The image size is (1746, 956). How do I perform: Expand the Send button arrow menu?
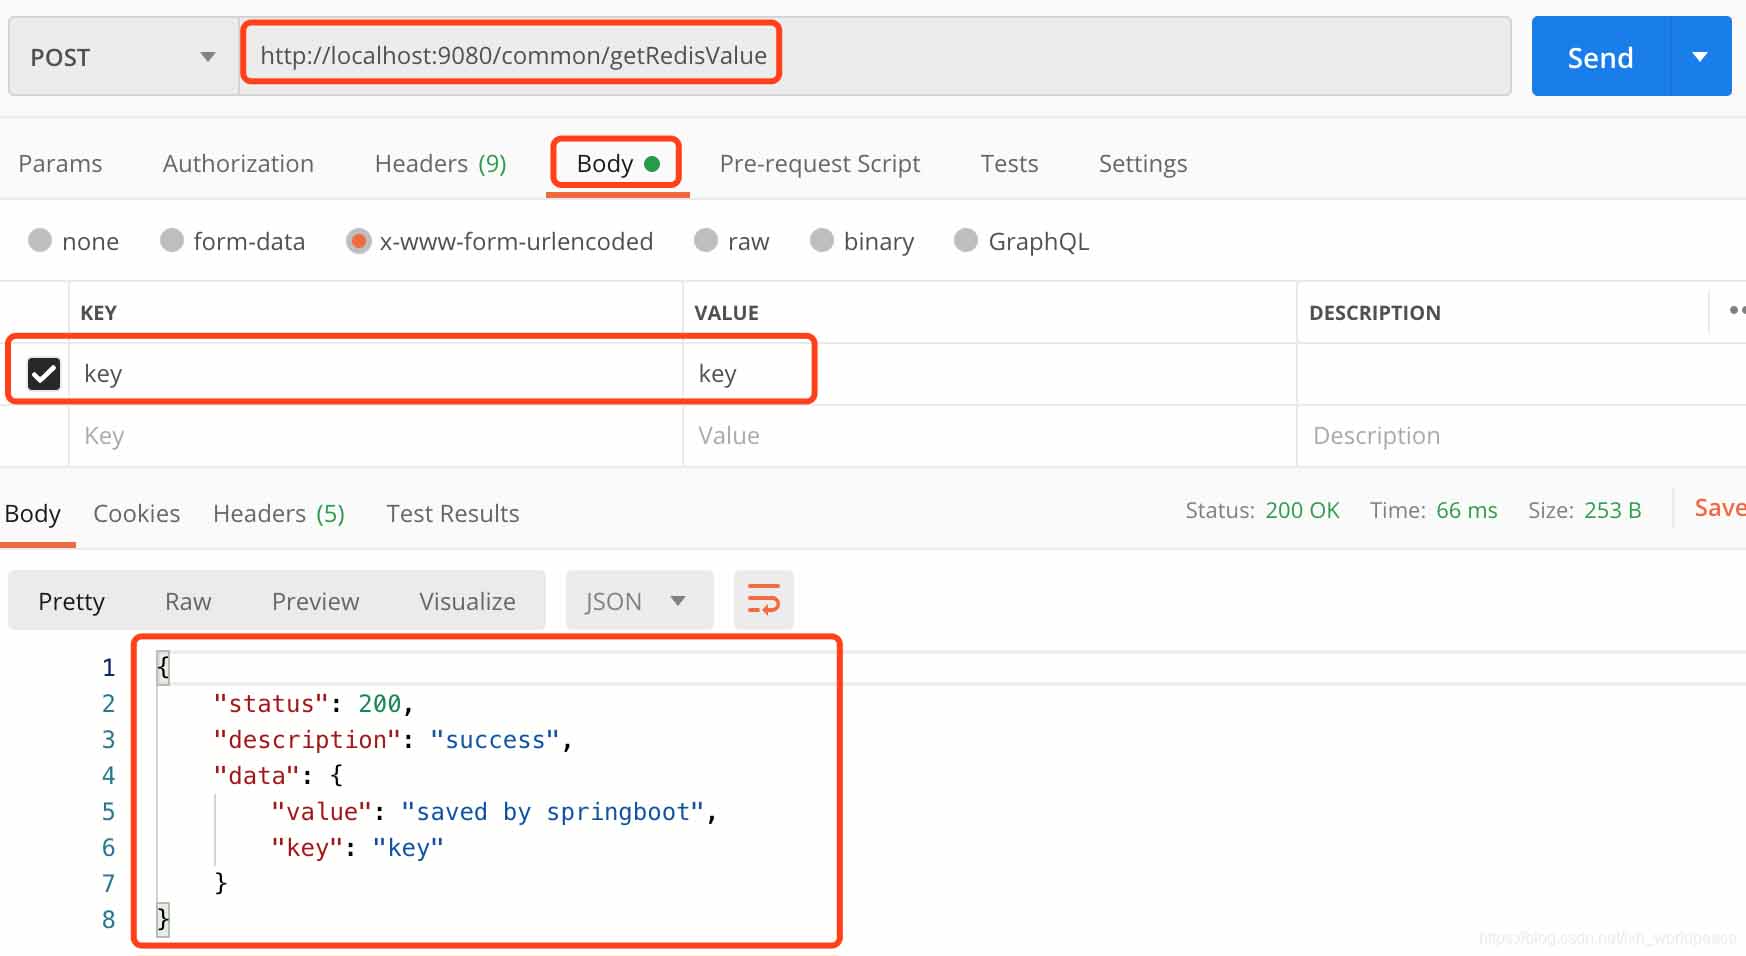pyautogui.click(x=1700, y=57)
